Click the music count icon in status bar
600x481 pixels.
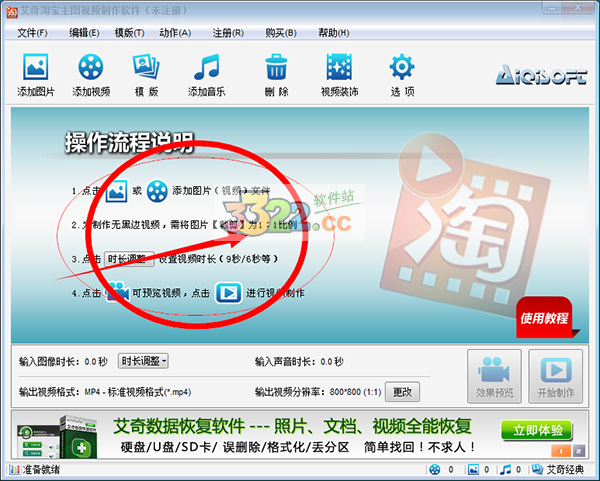tap(505, 470)
